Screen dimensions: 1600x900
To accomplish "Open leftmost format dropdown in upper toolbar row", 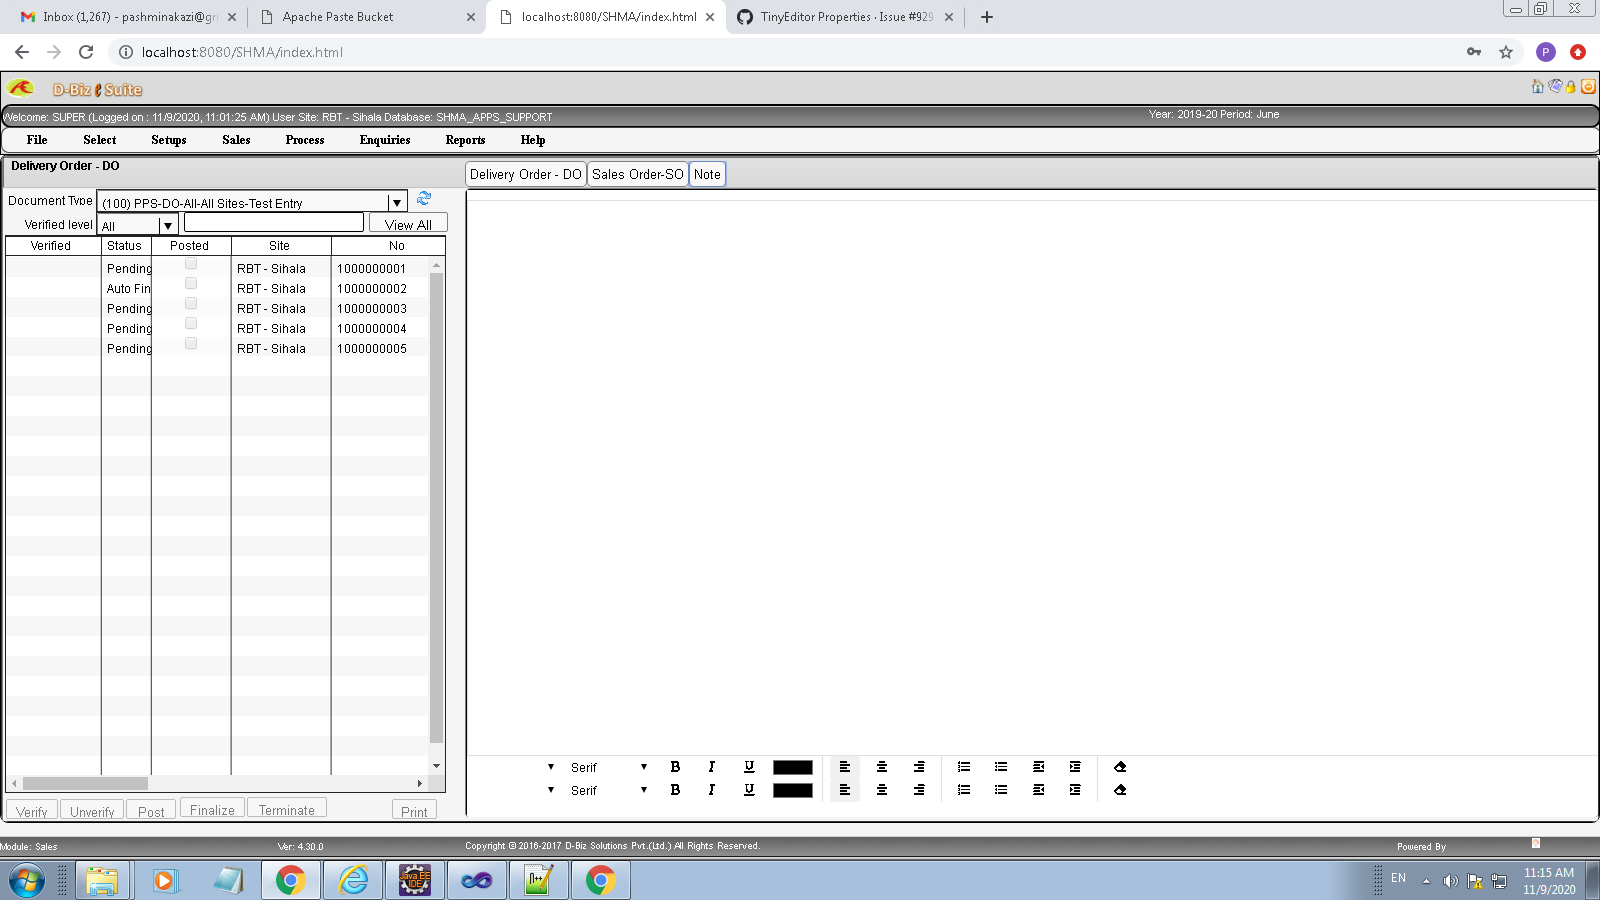I will [x=551, y=767].
